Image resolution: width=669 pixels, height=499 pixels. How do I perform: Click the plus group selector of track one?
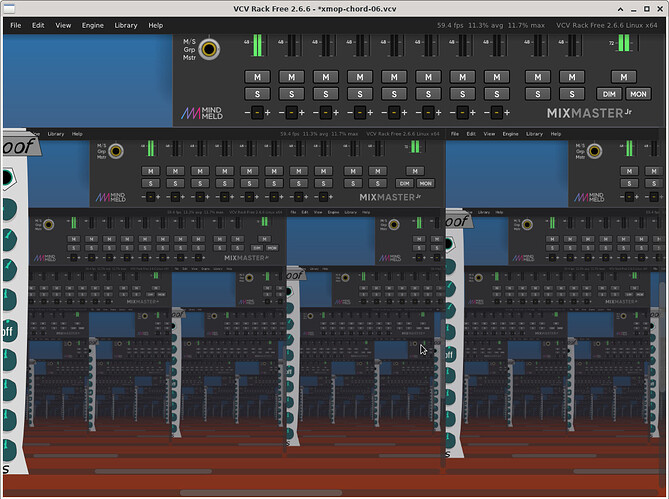coord(268,113)
